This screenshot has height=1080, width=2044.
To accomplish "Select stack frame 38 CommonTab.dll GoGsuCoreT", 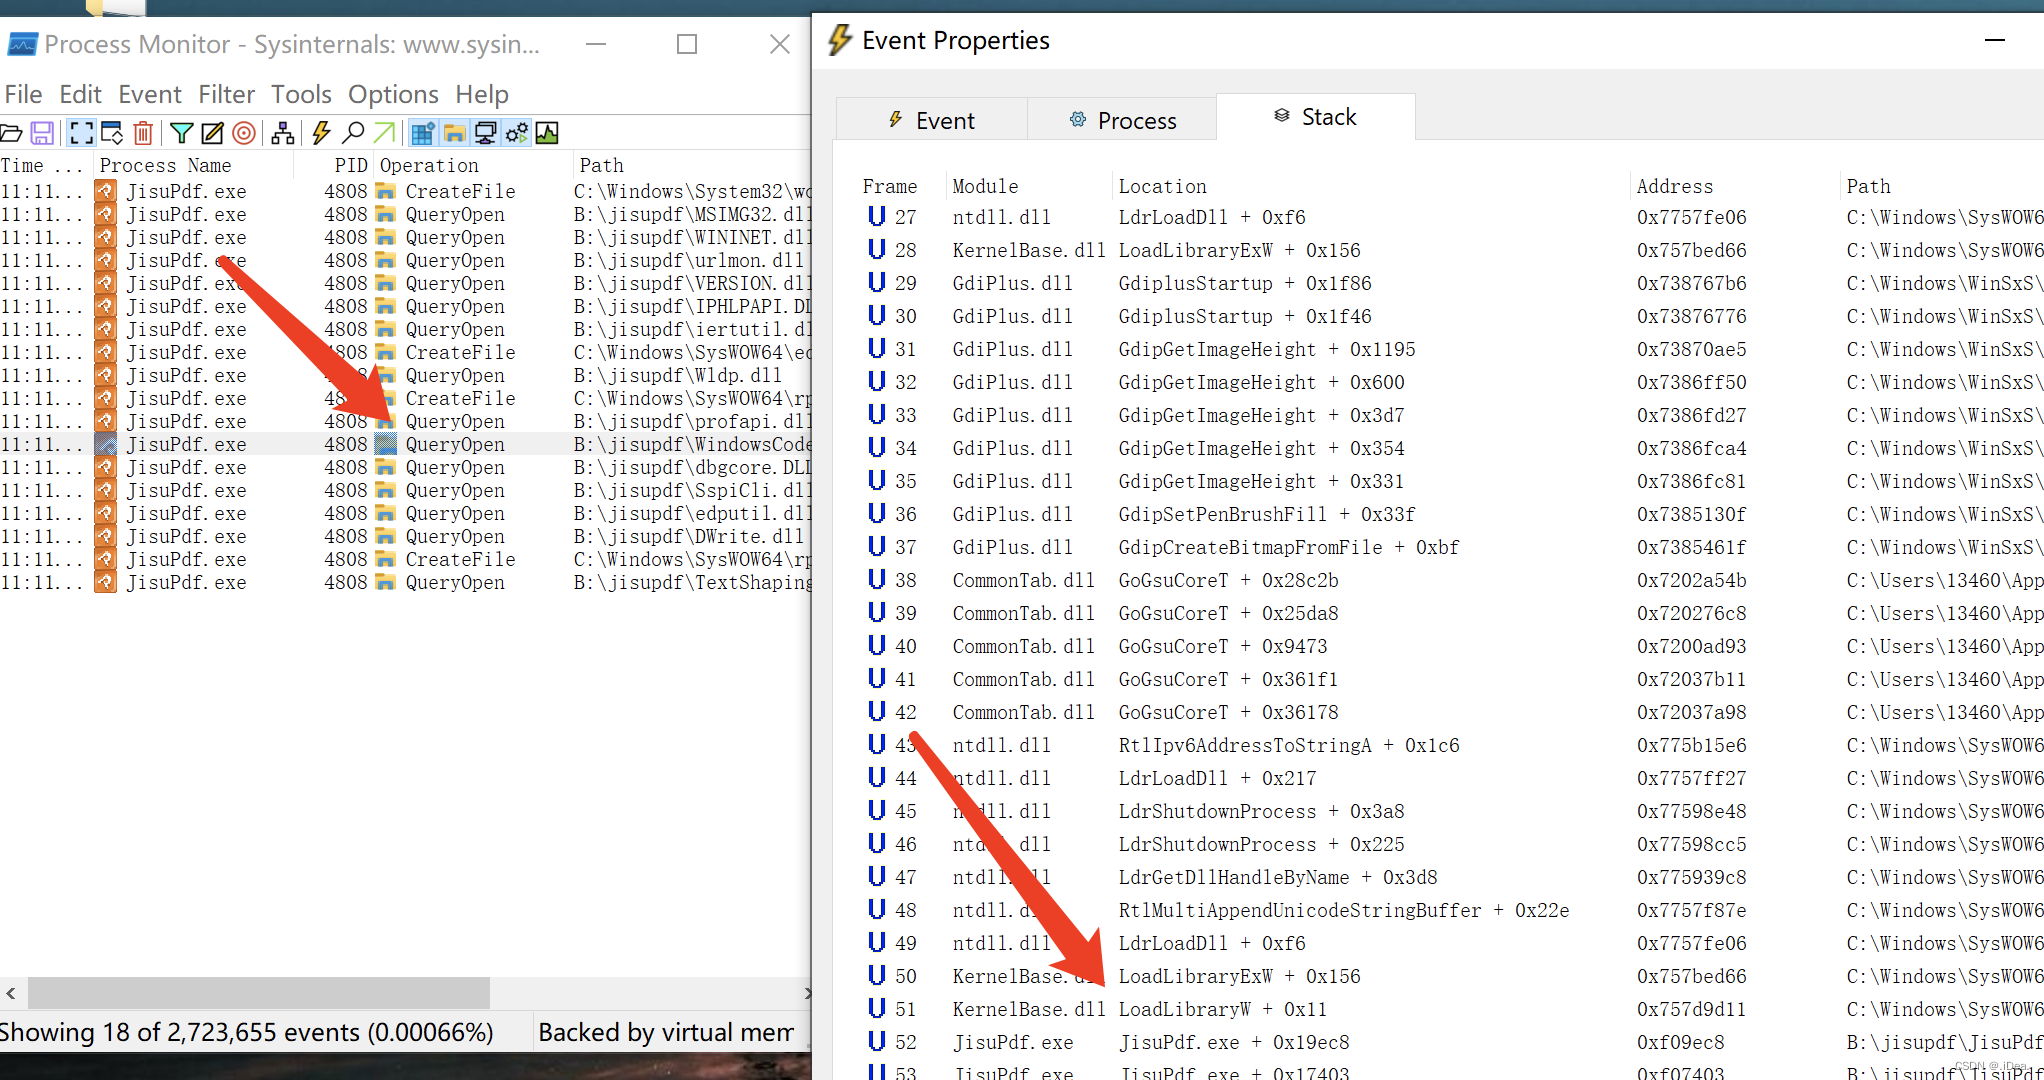I will [x=1450, y=580].
